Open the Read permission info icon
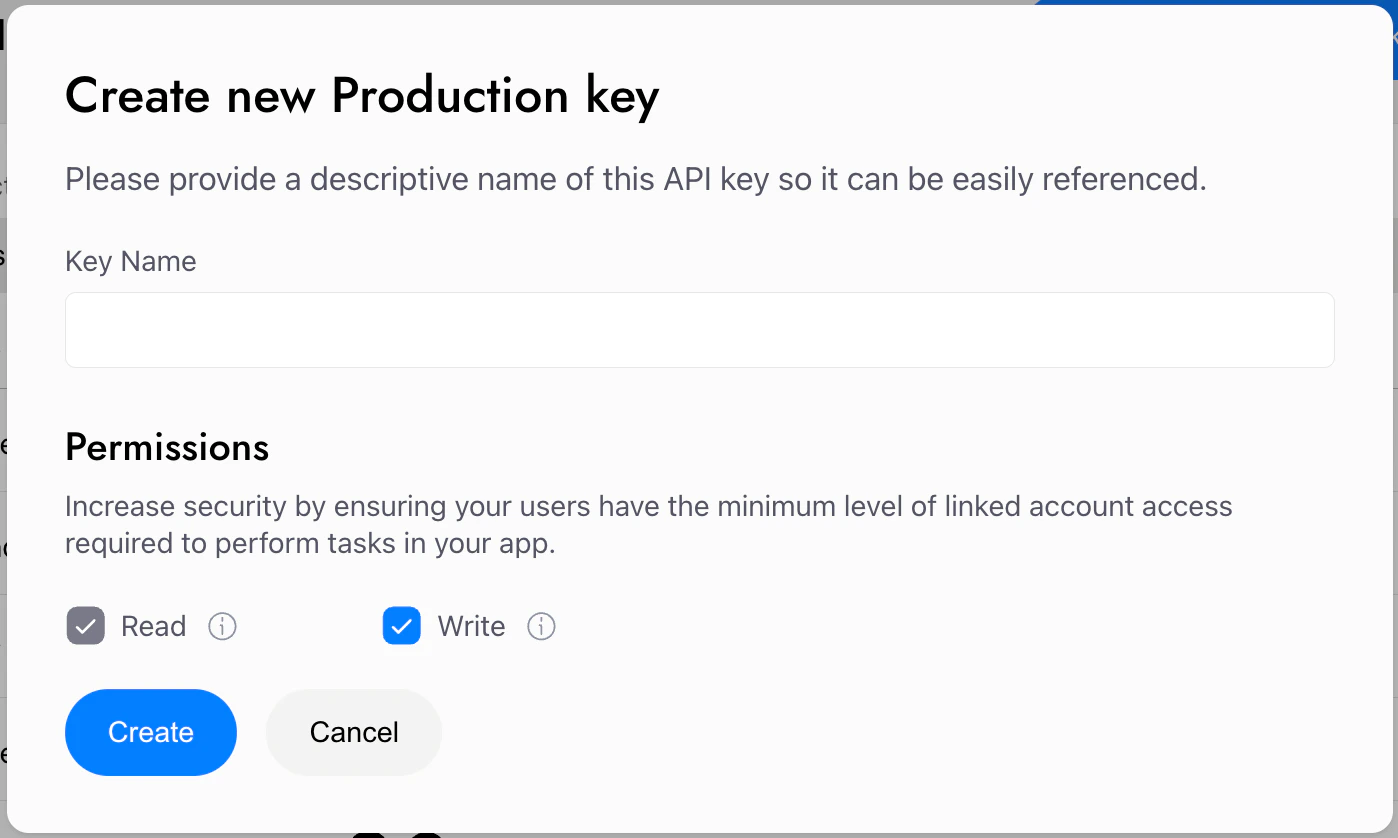Screen dimensions: 1398x838 [222, 627]
